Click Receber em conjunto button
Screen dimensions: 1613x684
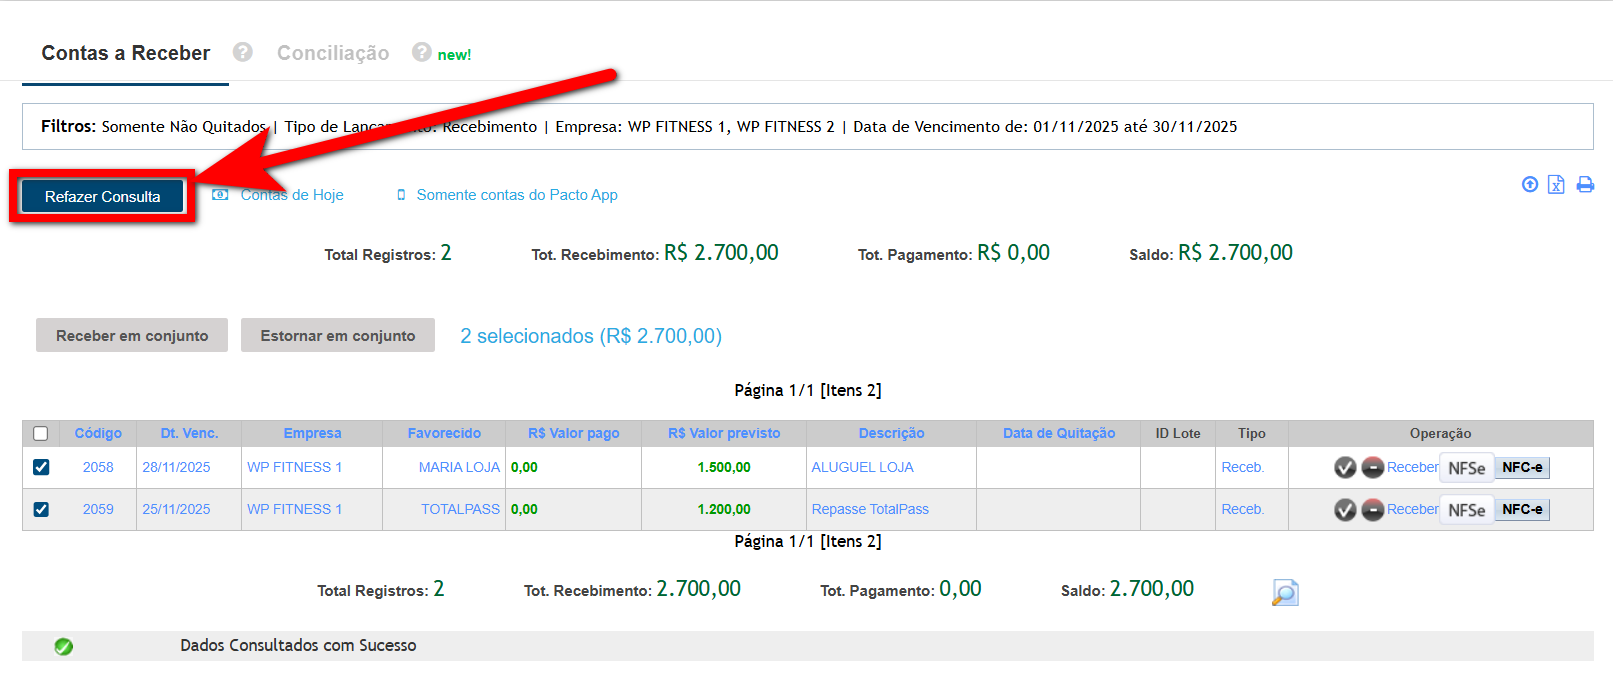pyautogui.click(x=132, y=336)
